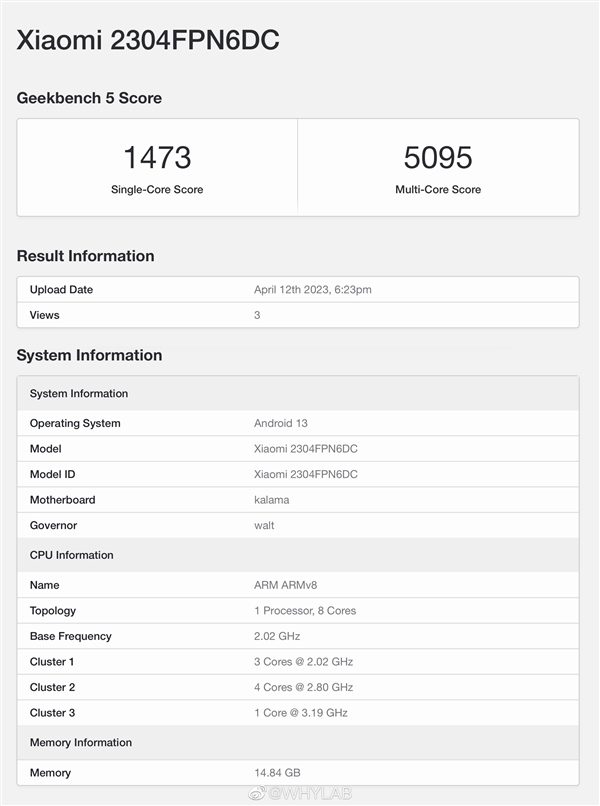
Task: Click the Multi-Core Score label
Action: [438, 189]
